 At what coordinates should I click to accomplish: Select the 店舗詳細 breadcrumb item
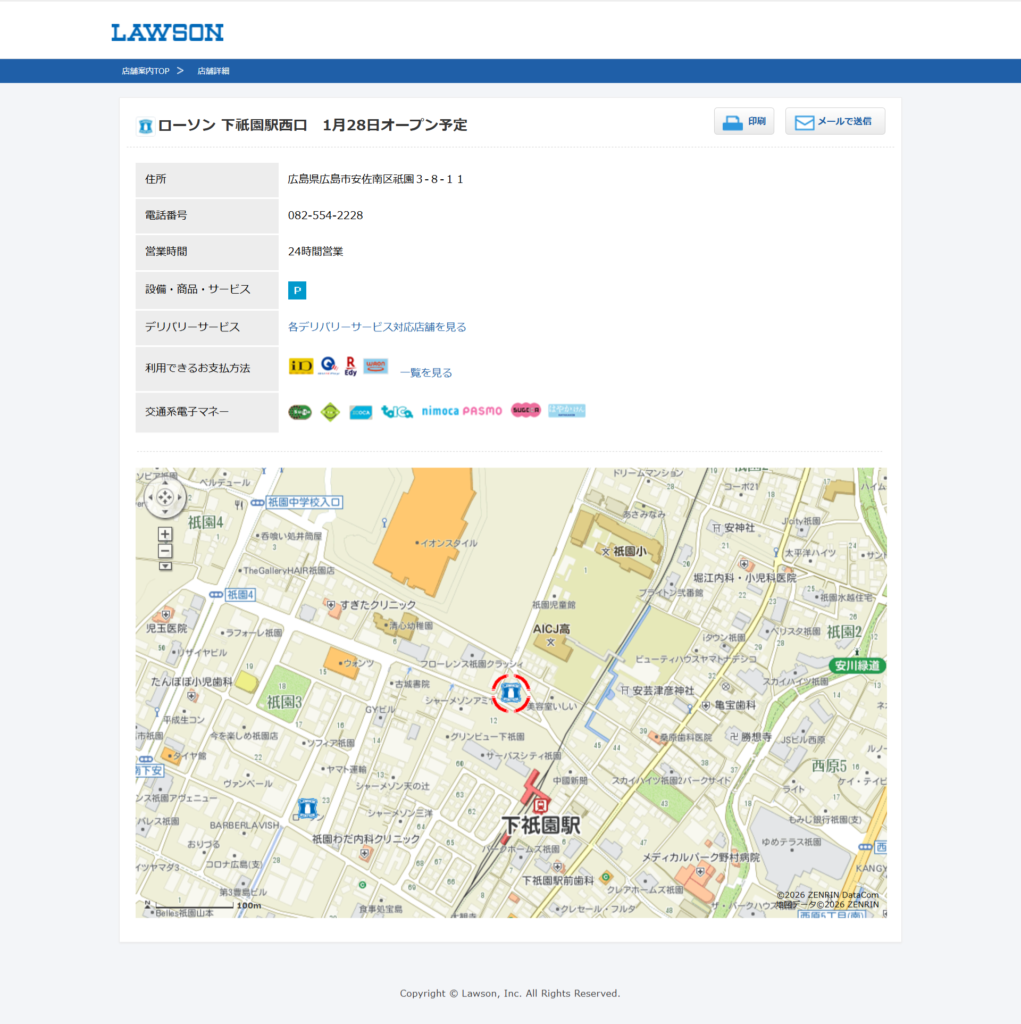213,71
